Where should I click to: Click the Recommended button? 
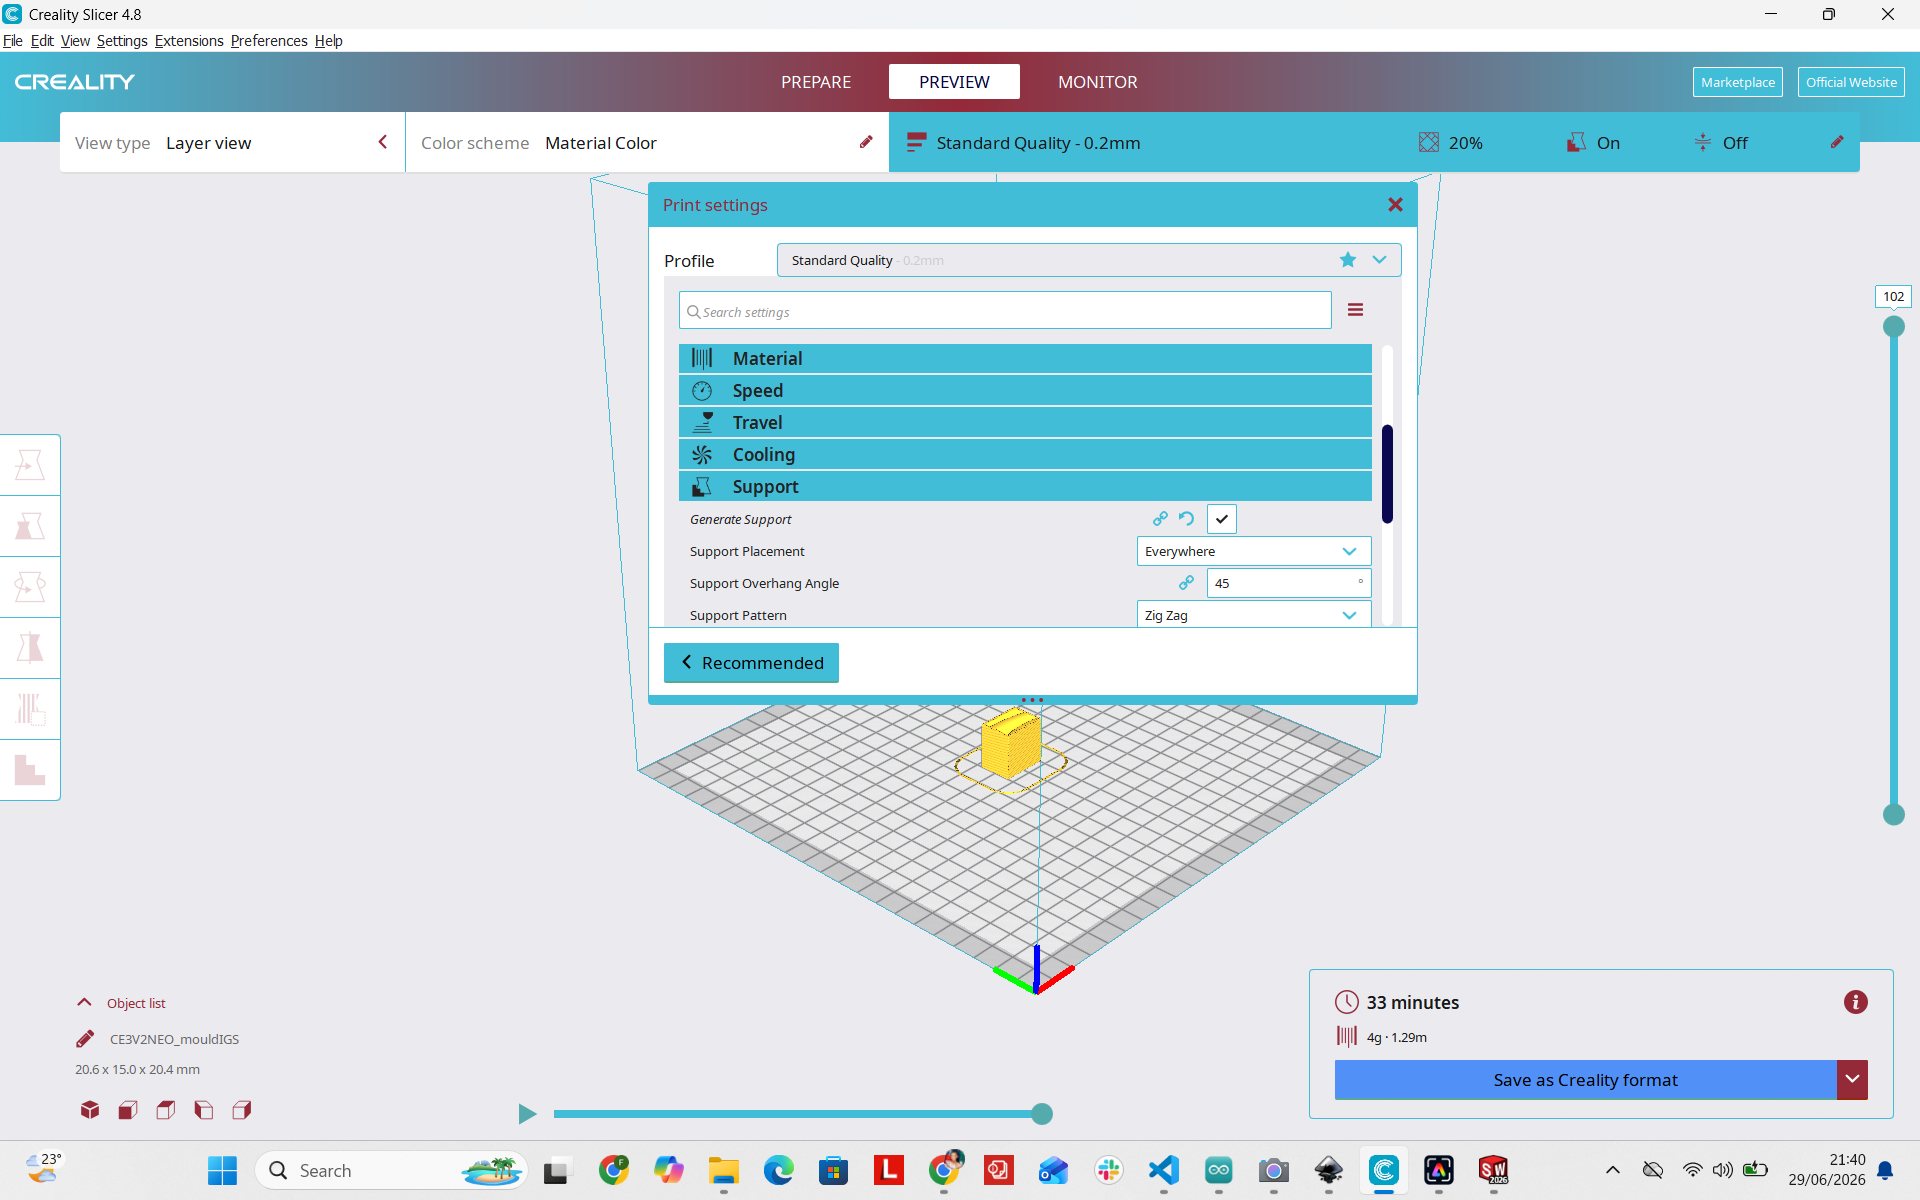[751, 663]
